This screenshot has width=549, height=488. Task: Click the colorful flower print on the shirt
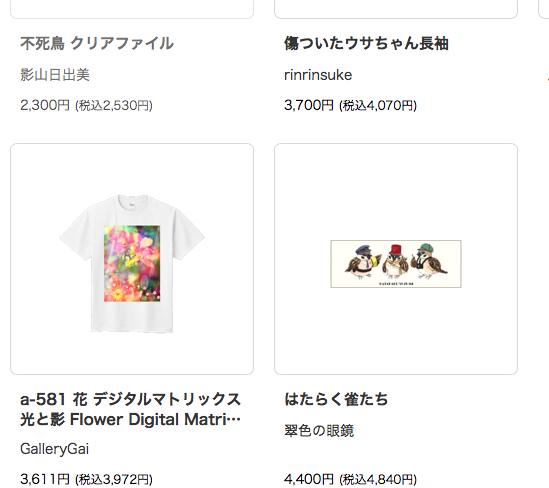(x=132, y=264)
